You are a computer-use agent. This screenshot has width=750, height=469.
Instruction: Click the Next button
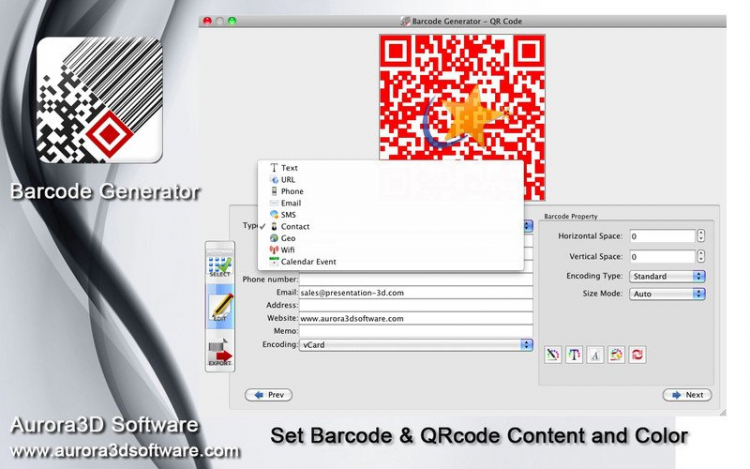pos(687,395)
